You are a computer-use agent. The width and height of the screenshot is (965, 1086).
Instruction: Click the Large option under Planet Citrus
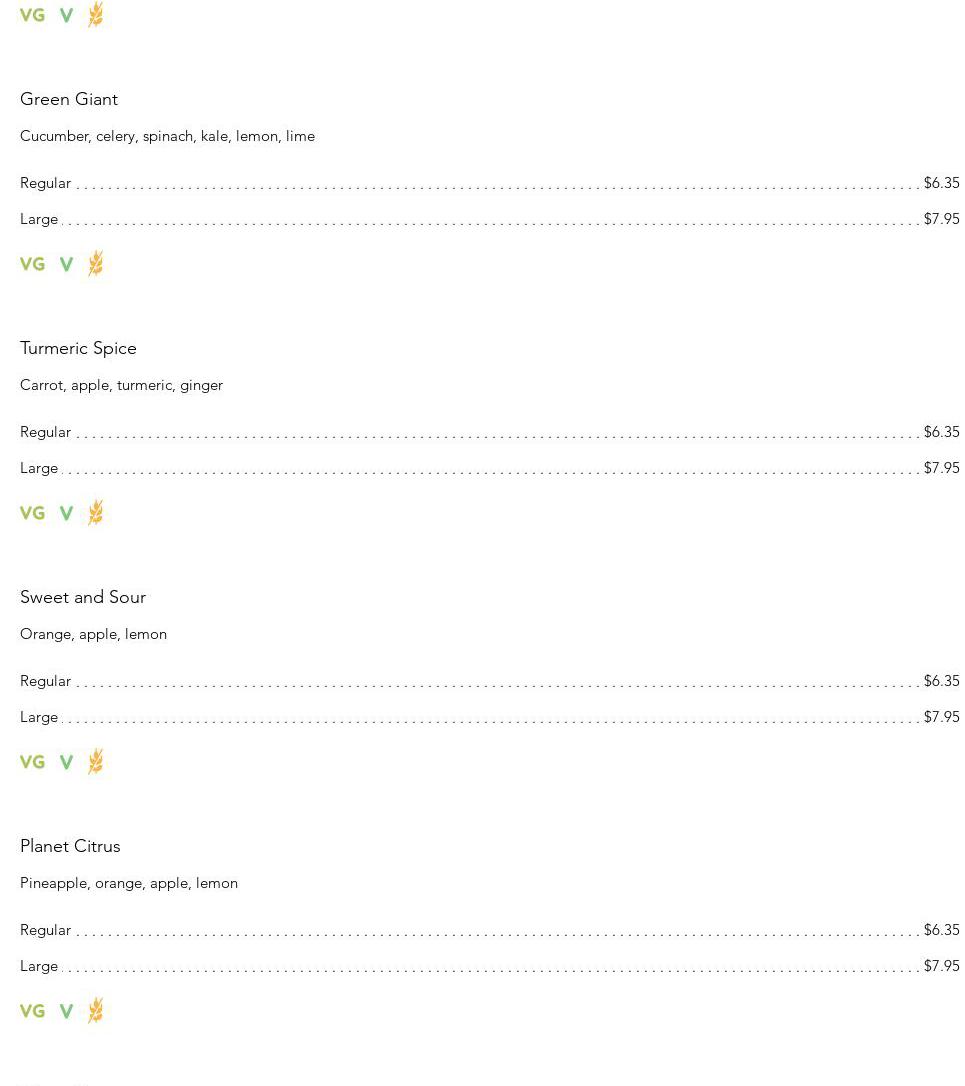click(490, 965)
